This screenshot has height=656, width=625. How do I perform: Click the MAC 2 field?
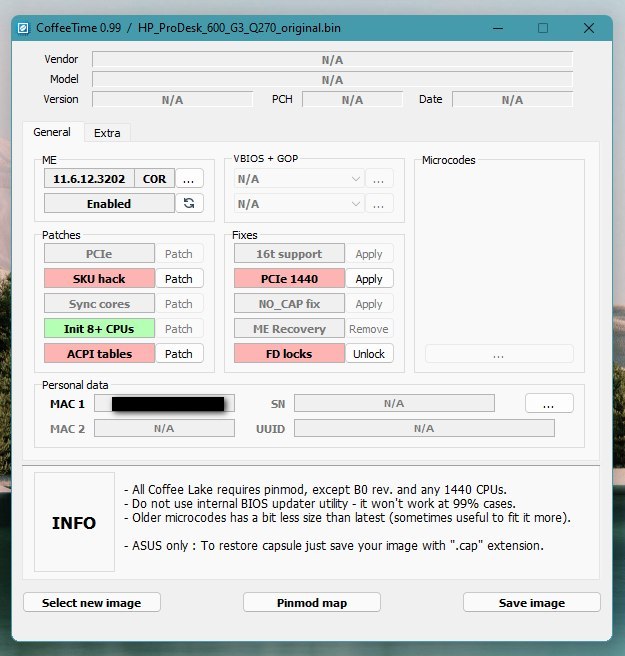pyautogui.click(x=164, y=428)
